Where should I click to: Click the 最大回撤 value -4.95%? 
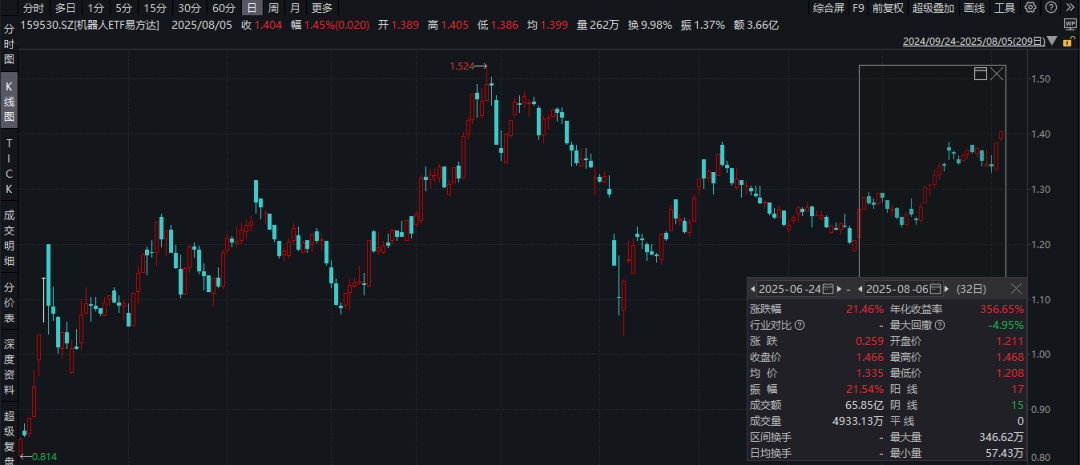click(1006, 325)
